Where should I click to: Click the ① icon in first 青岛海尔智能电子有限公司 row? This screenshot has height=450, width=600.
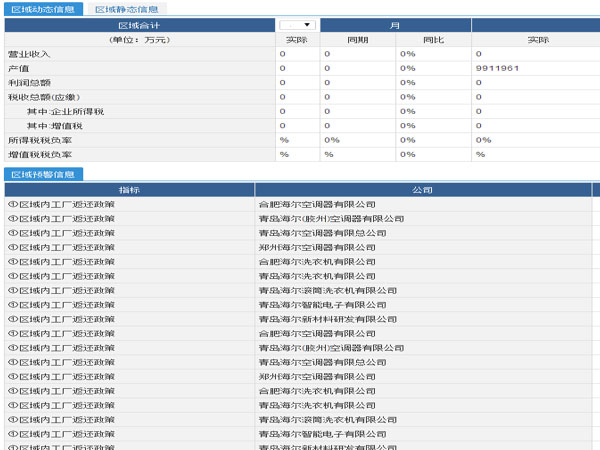13,305
